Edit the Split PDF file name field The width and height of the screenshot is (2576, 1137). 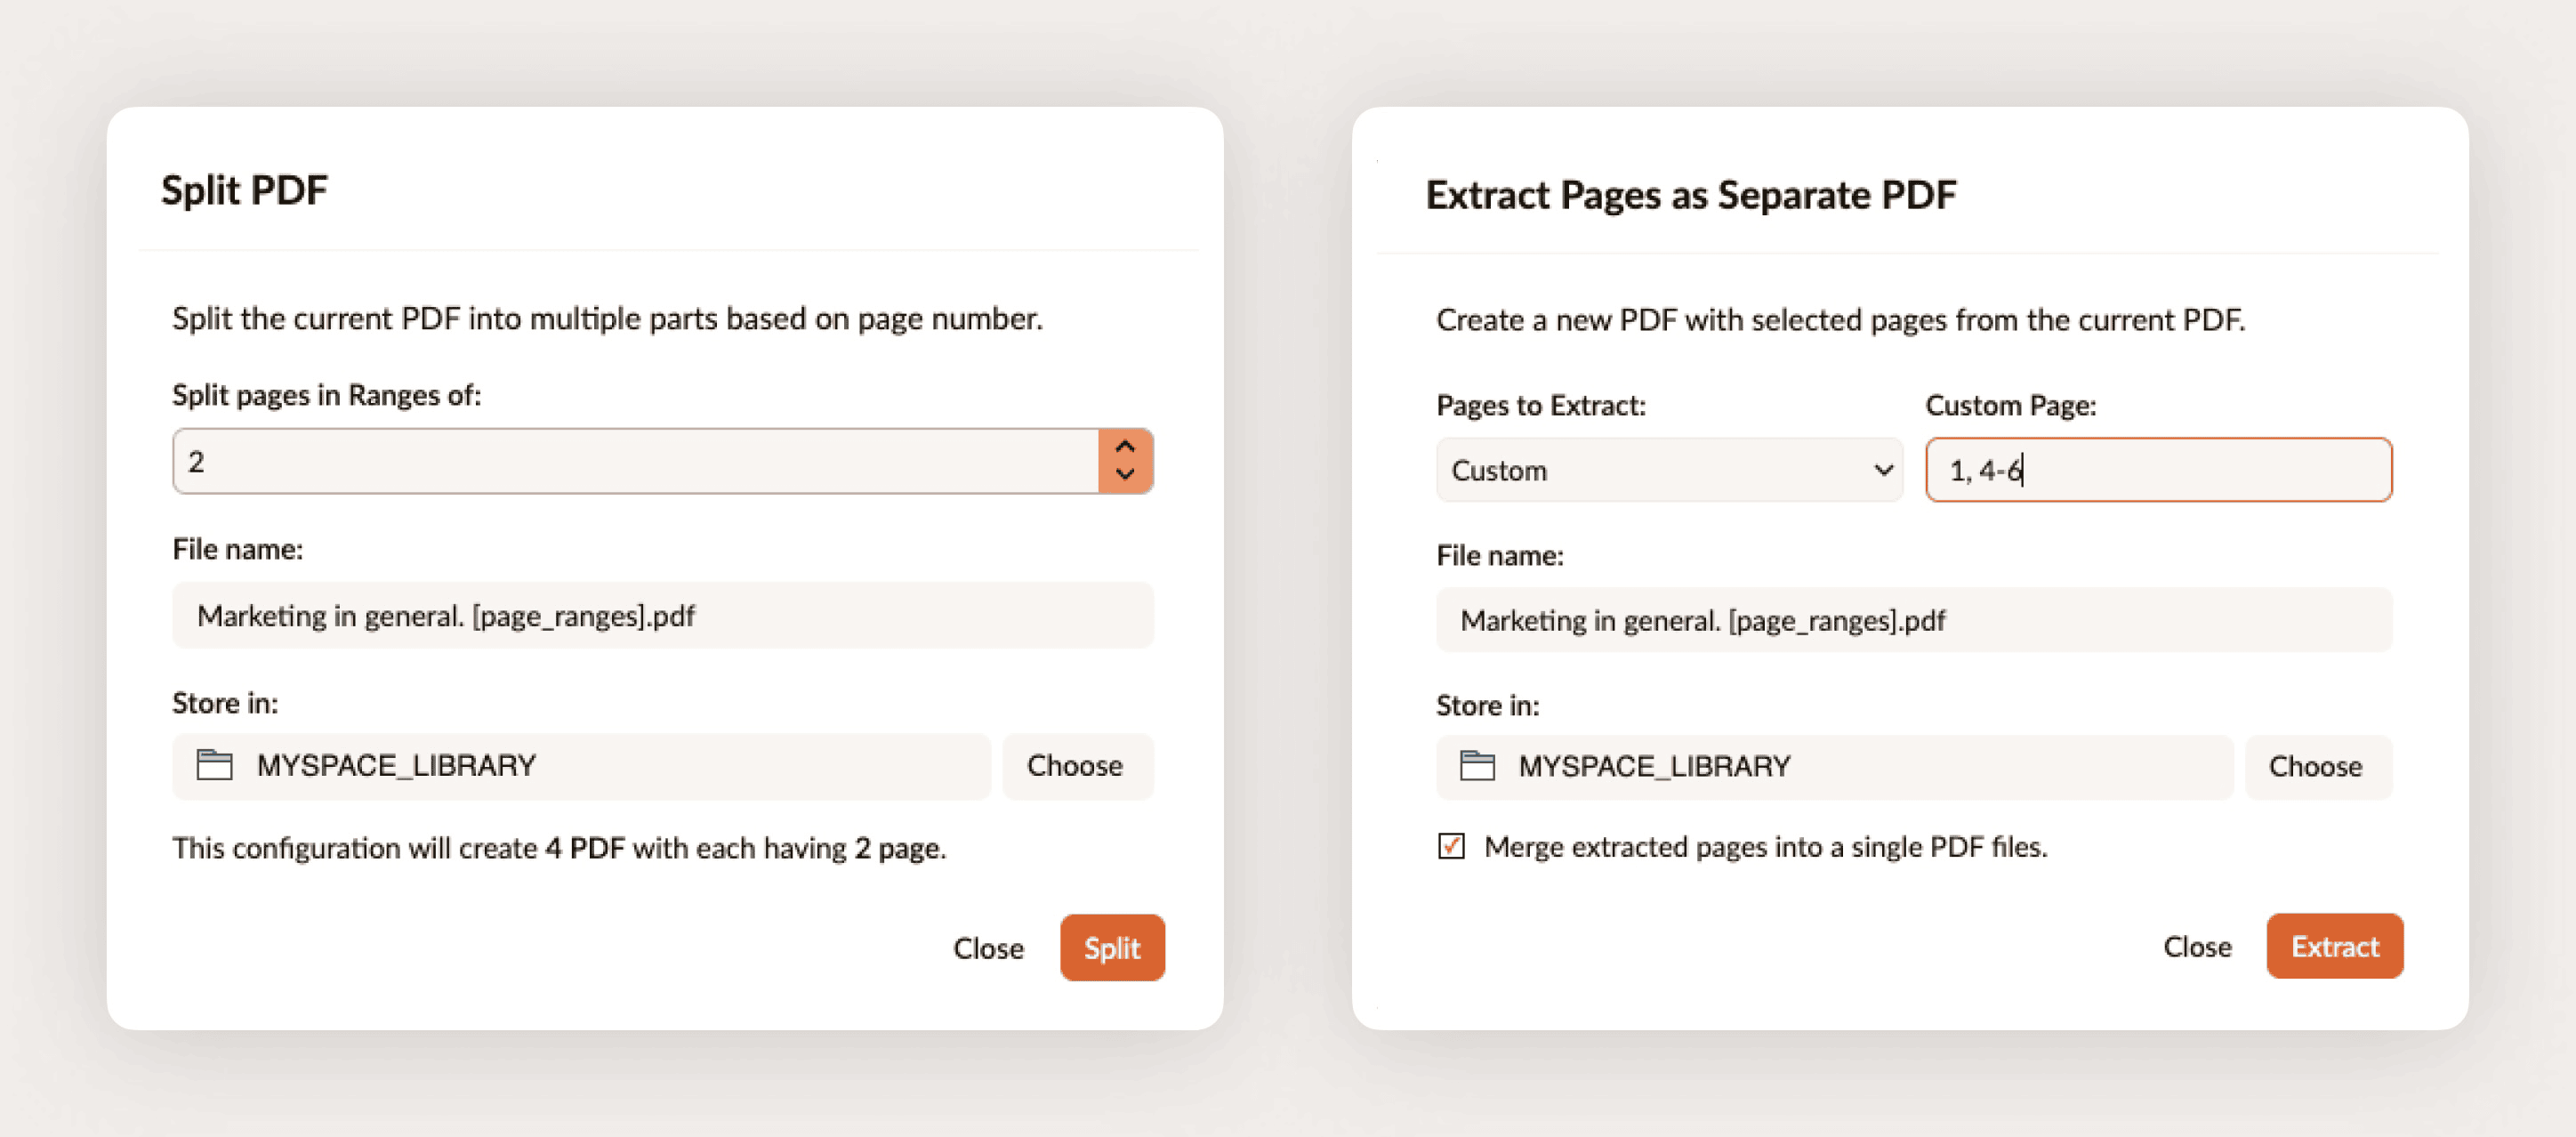(x=662, y=616)
